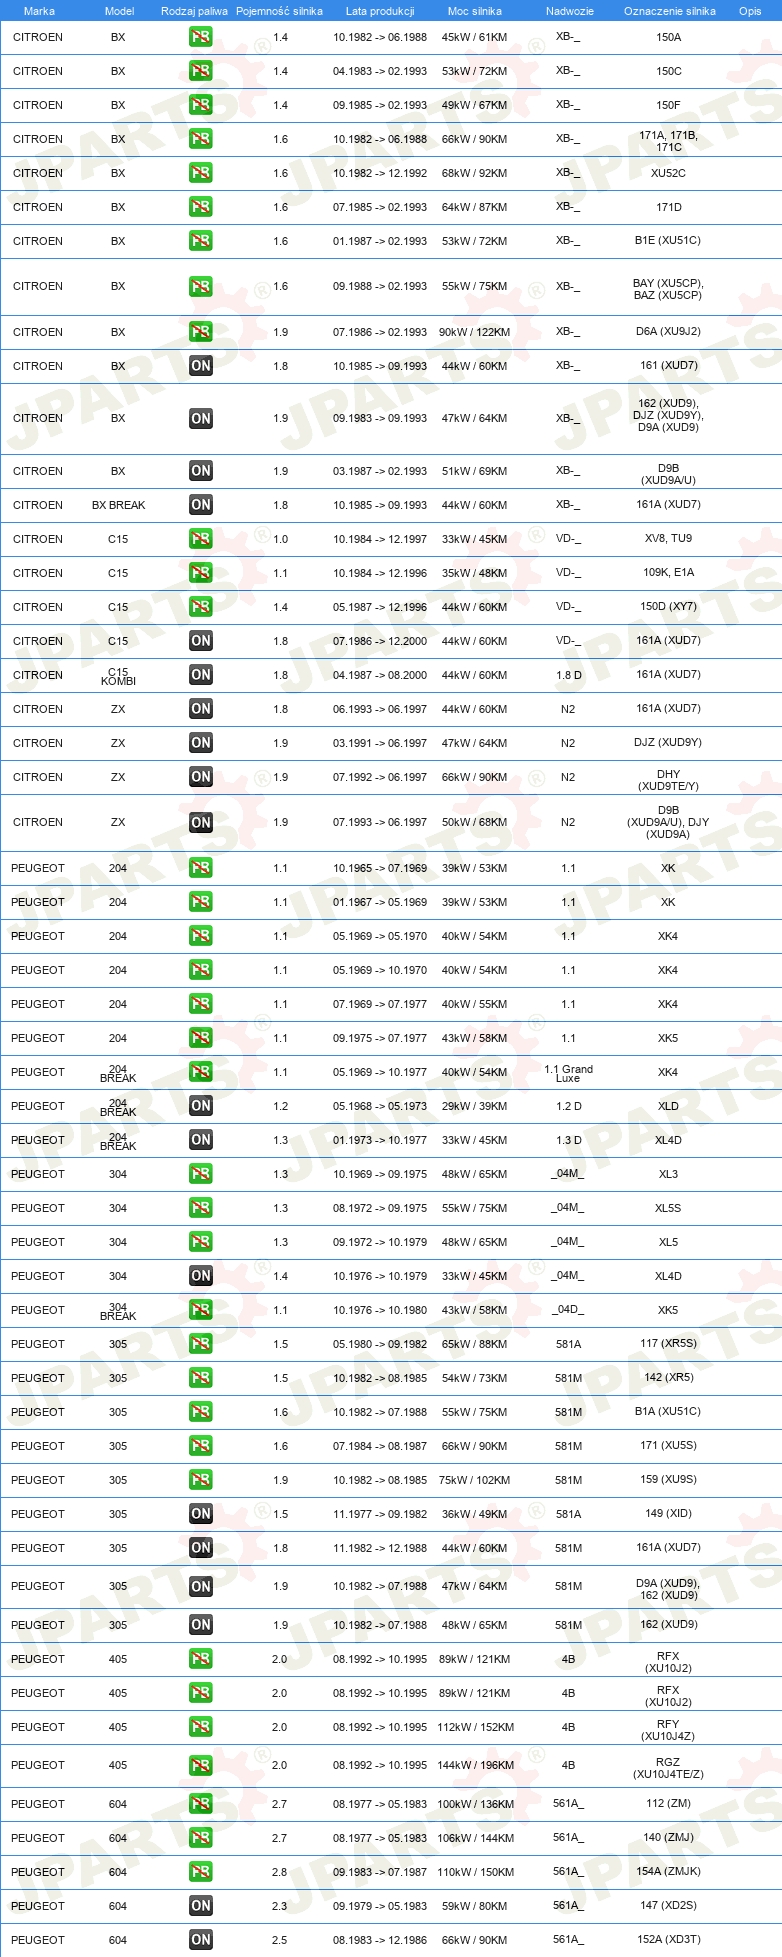Click the _04D_ body code cell

[x=568, y=1310]
